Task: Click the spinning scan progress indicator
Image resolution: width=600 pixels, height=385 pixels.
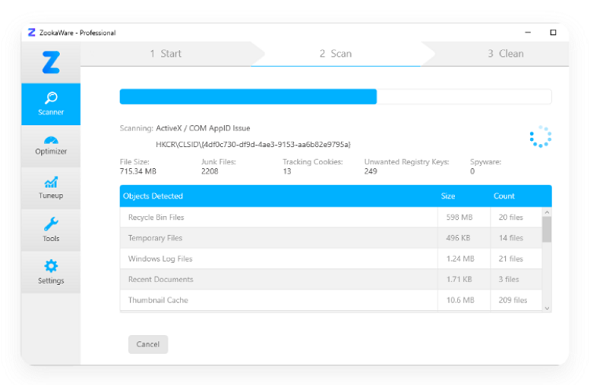Action: coord(540,137)
